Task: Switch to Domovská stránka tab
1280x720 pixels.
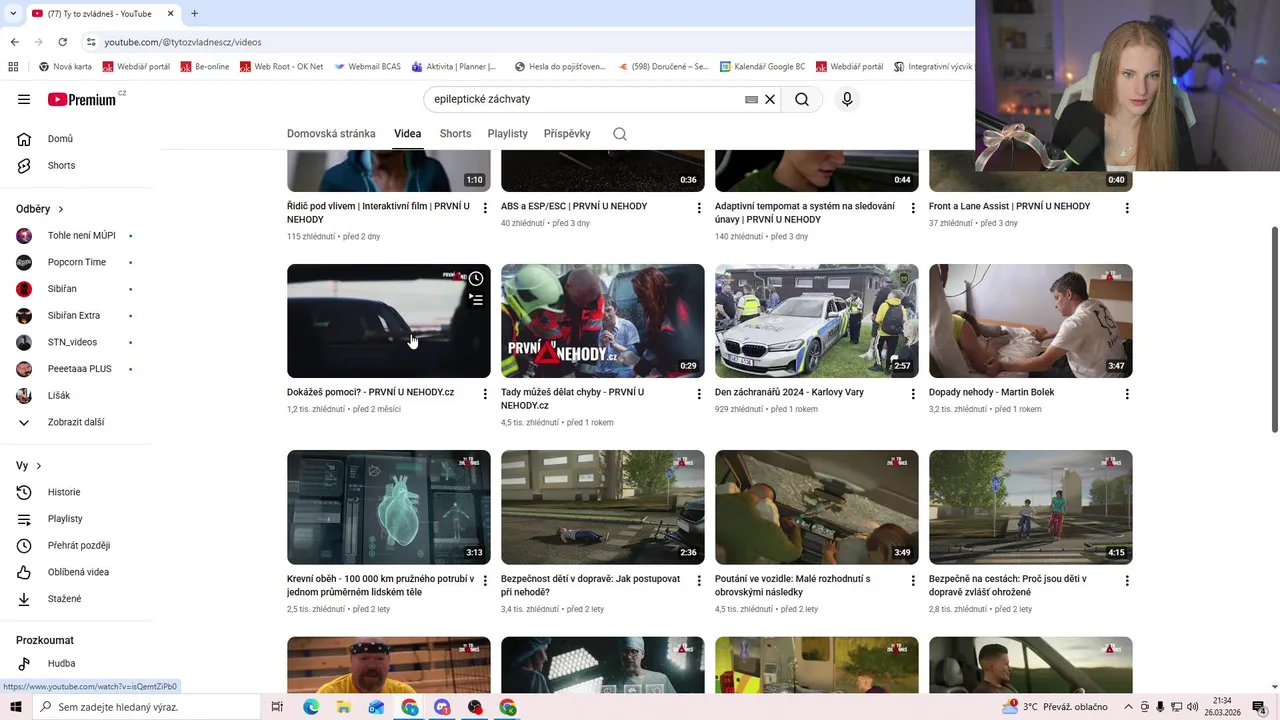Action: point(331,134)
